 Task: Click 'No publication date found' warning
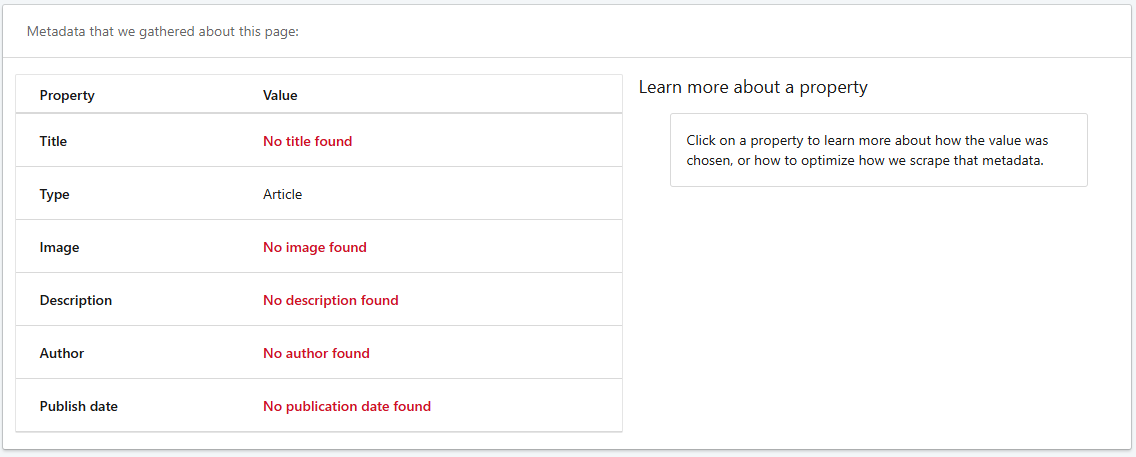(346, 406)
